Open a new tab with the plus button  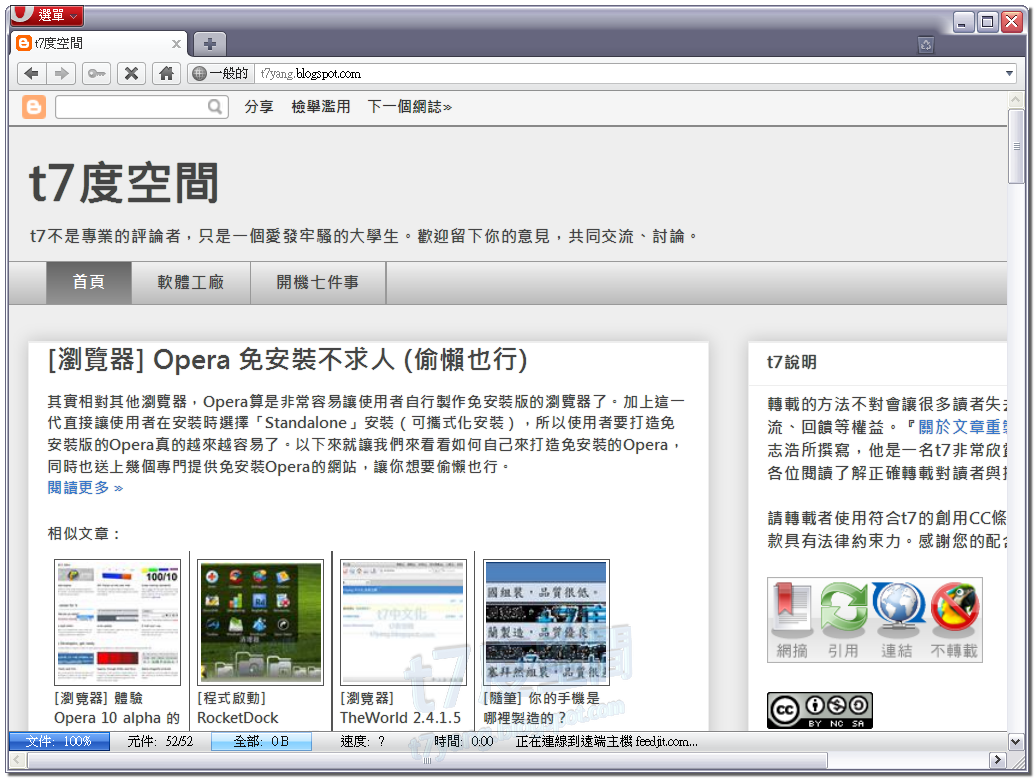coord(210,44)
